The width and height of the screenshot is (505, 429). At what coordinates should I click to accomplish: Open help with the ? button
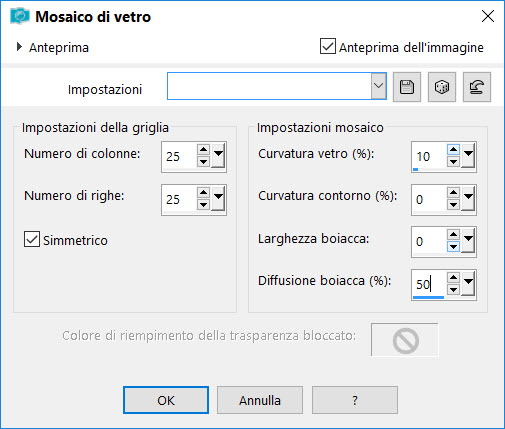(355, 400)
